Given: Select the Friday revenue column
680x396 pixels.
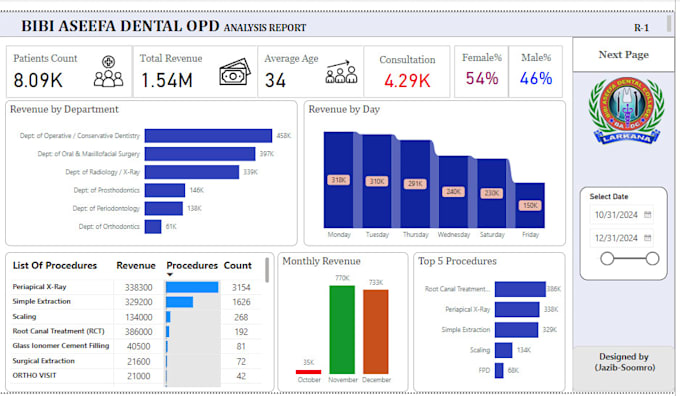Looking at the screenshot, I should click(x=530, y=206).
